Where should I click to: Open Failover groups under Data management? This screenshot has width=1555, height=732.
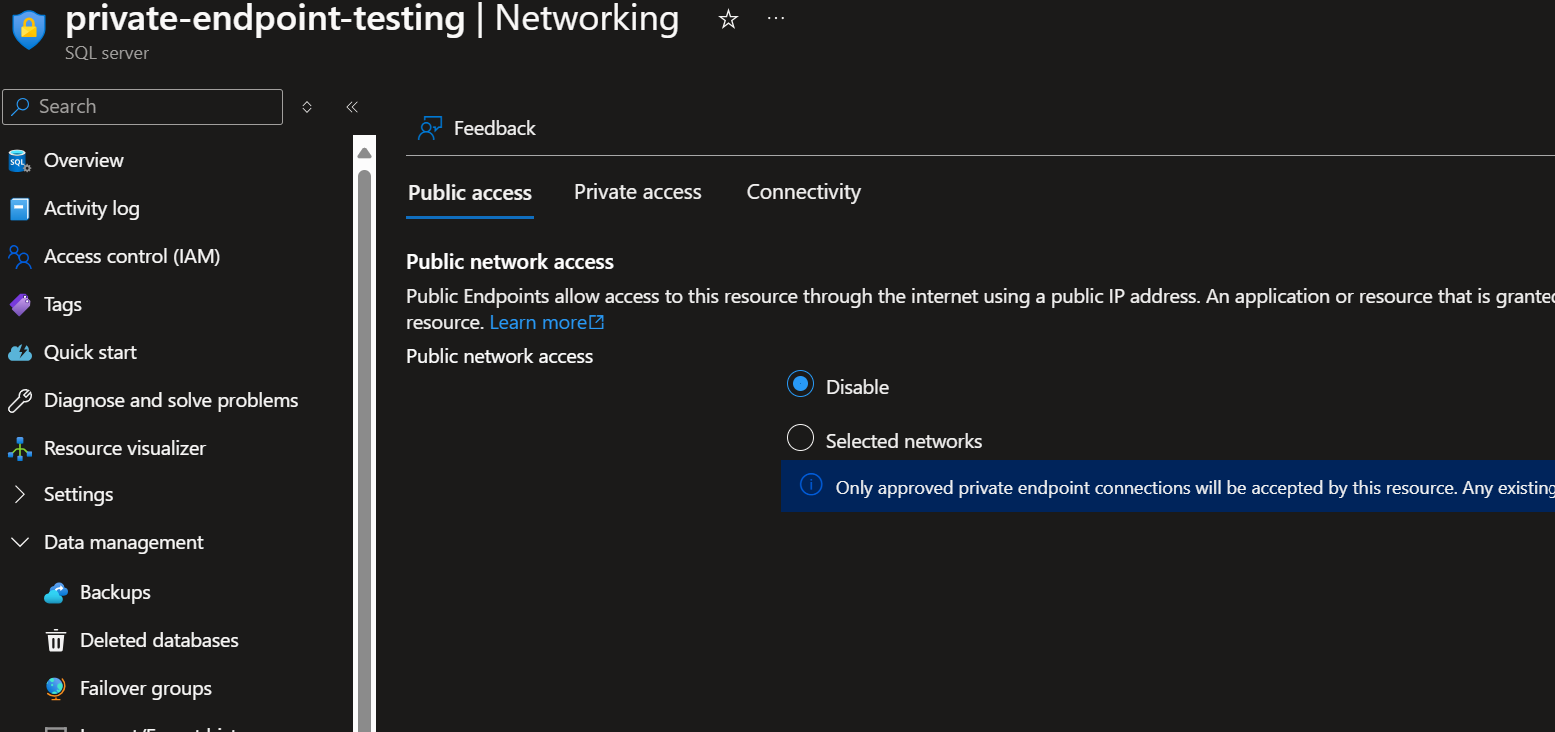tap(146, 689)
